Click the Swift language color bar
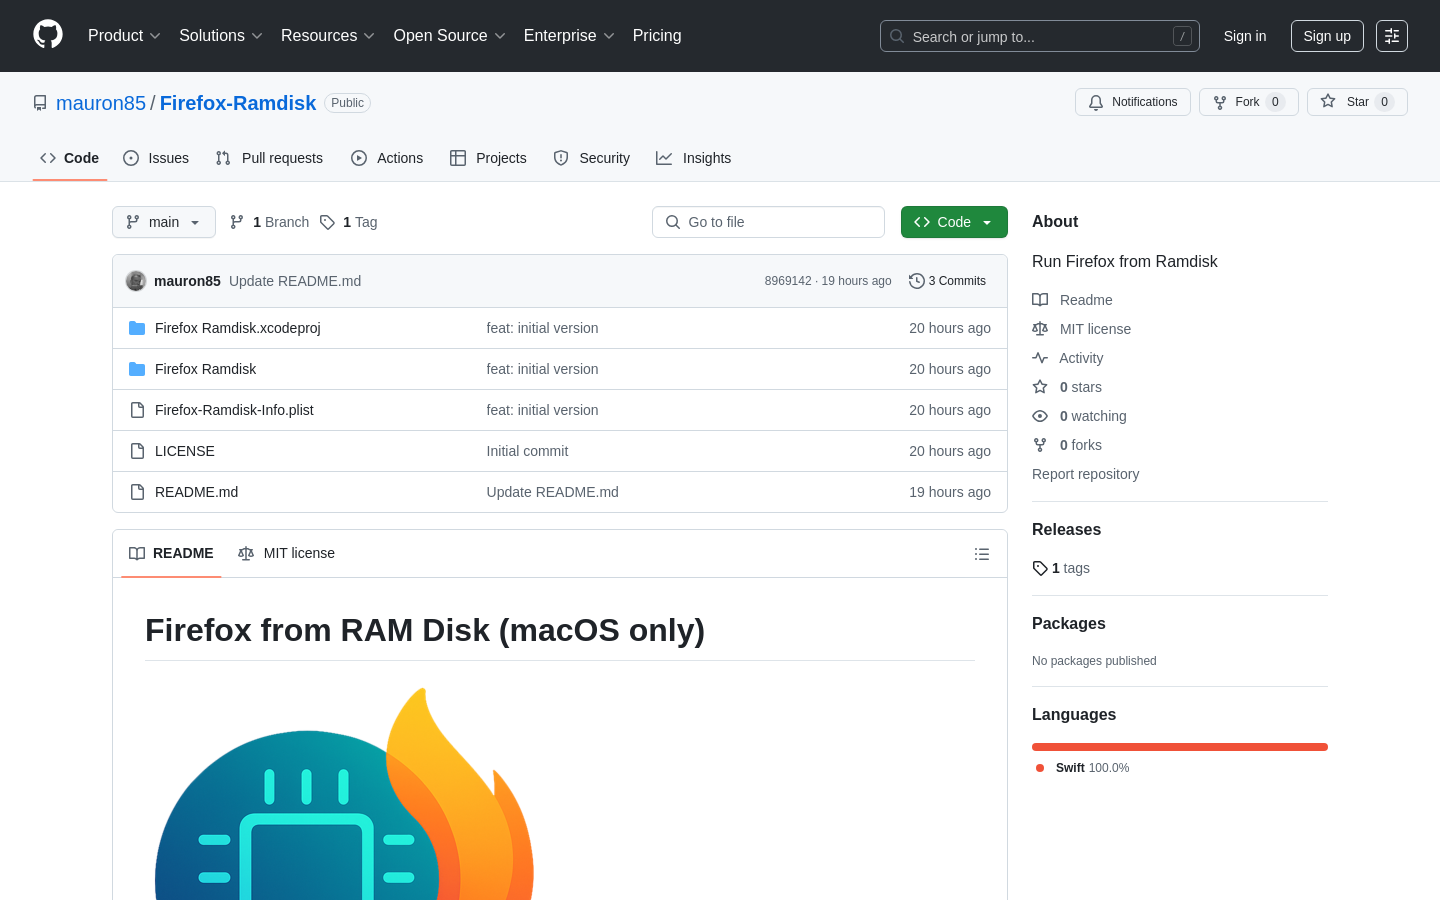Screen dimensions: 1440x900 coord(1180,747)
